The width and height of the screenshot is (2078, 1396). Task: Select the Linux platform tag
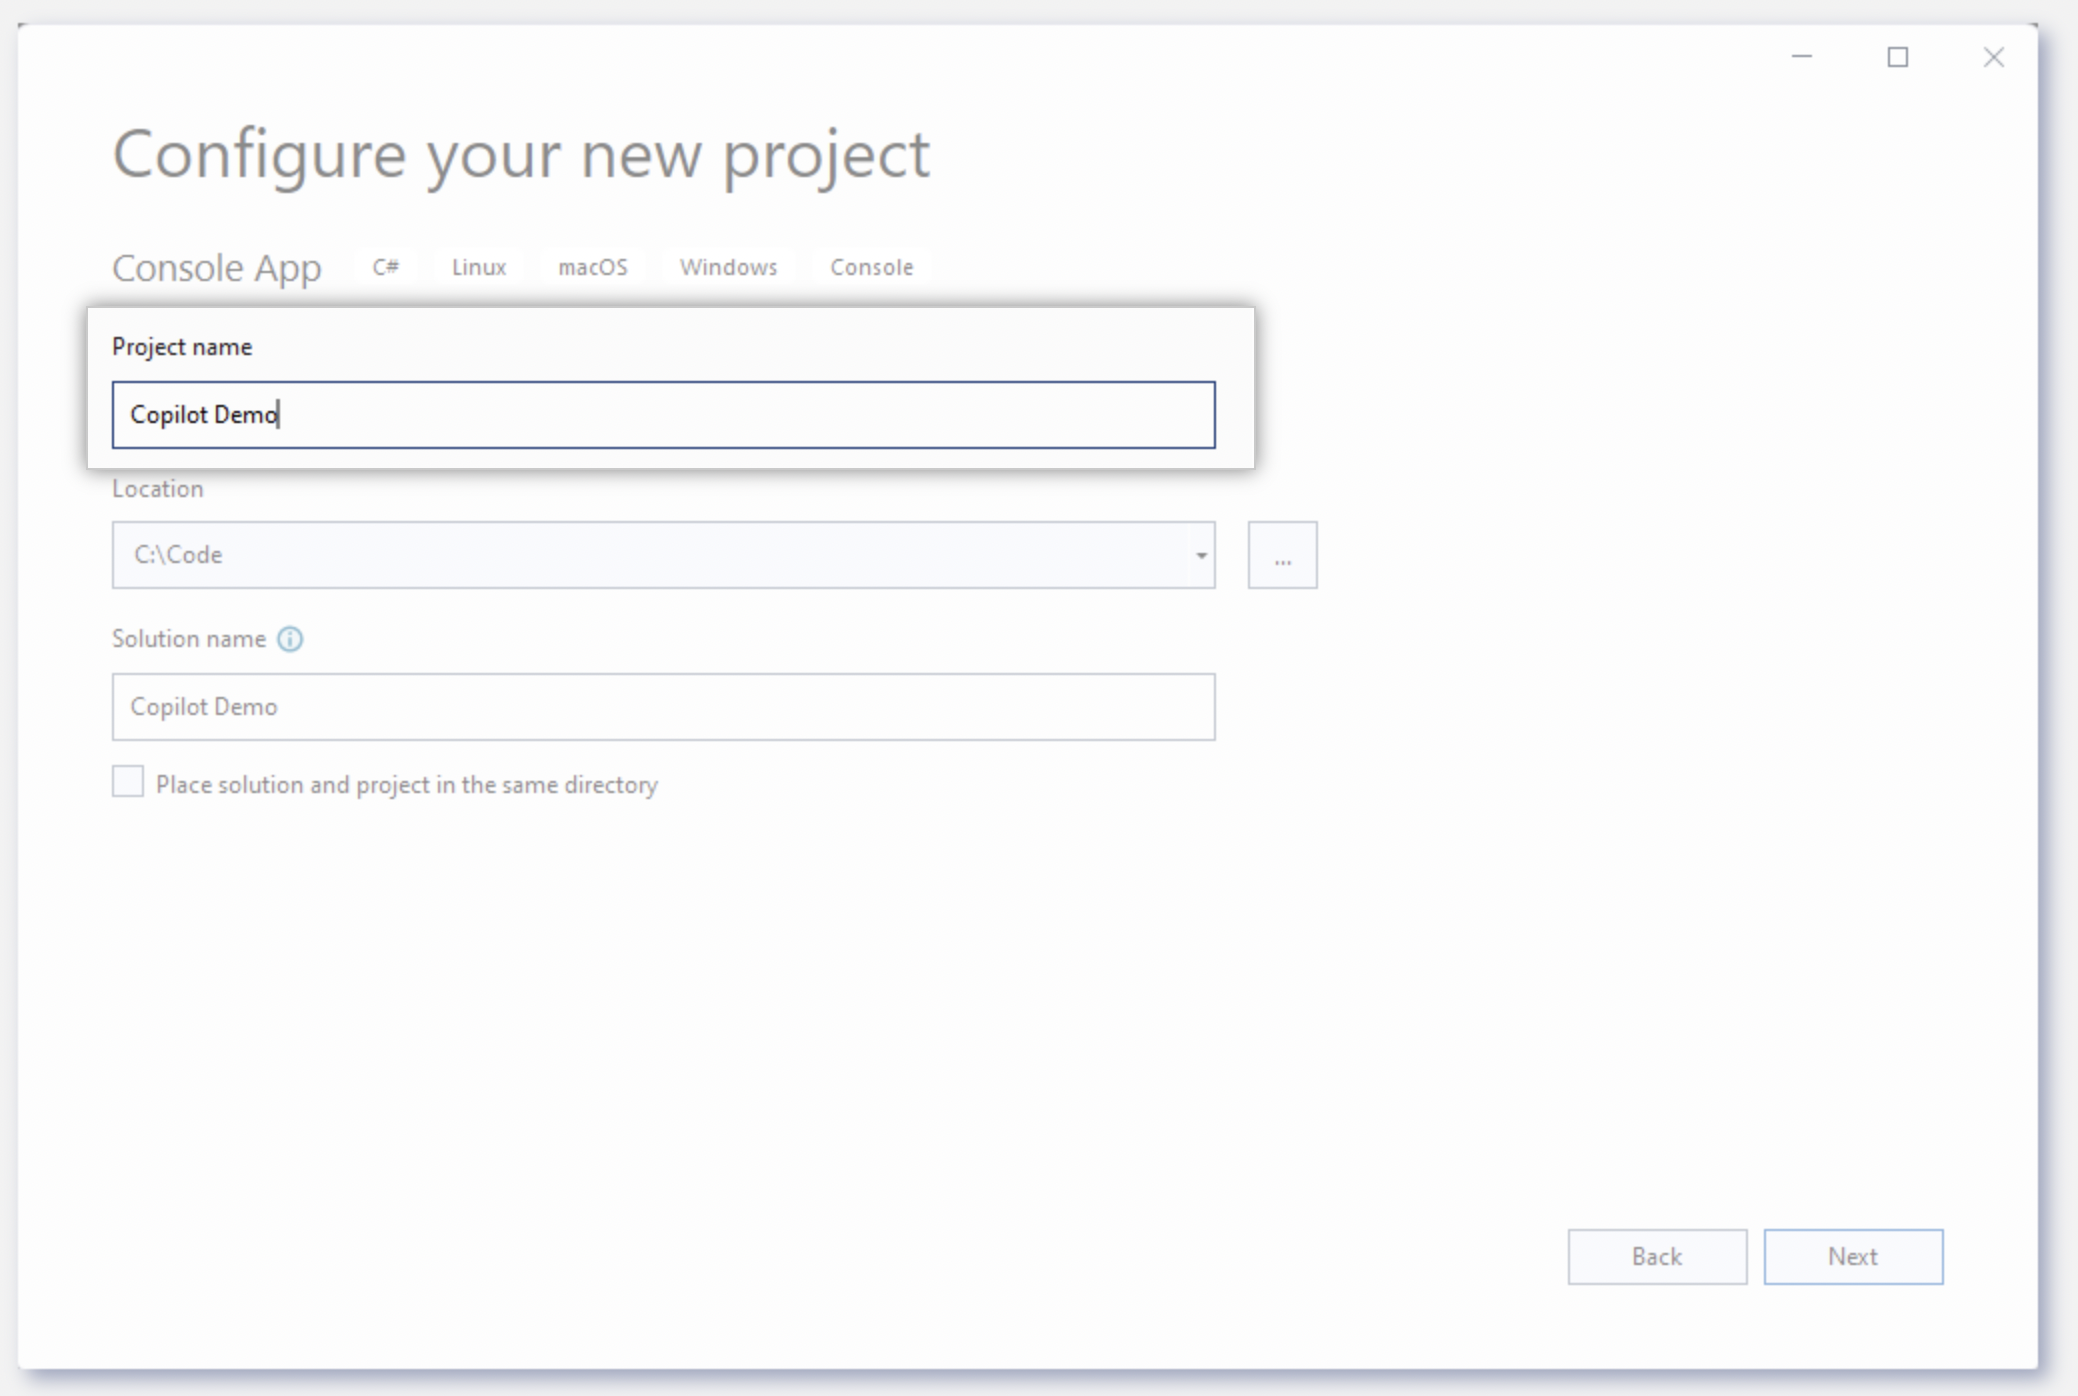[x=478, y=266]
